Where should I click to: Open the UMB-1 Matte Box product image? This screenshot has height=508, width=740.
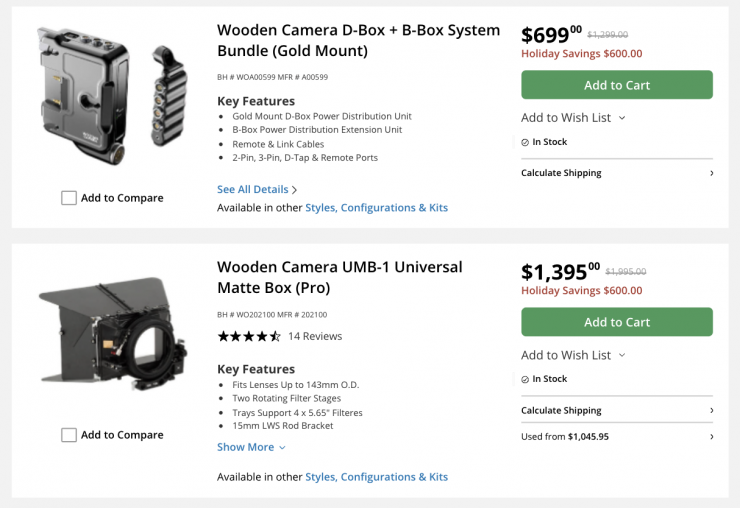112,332
